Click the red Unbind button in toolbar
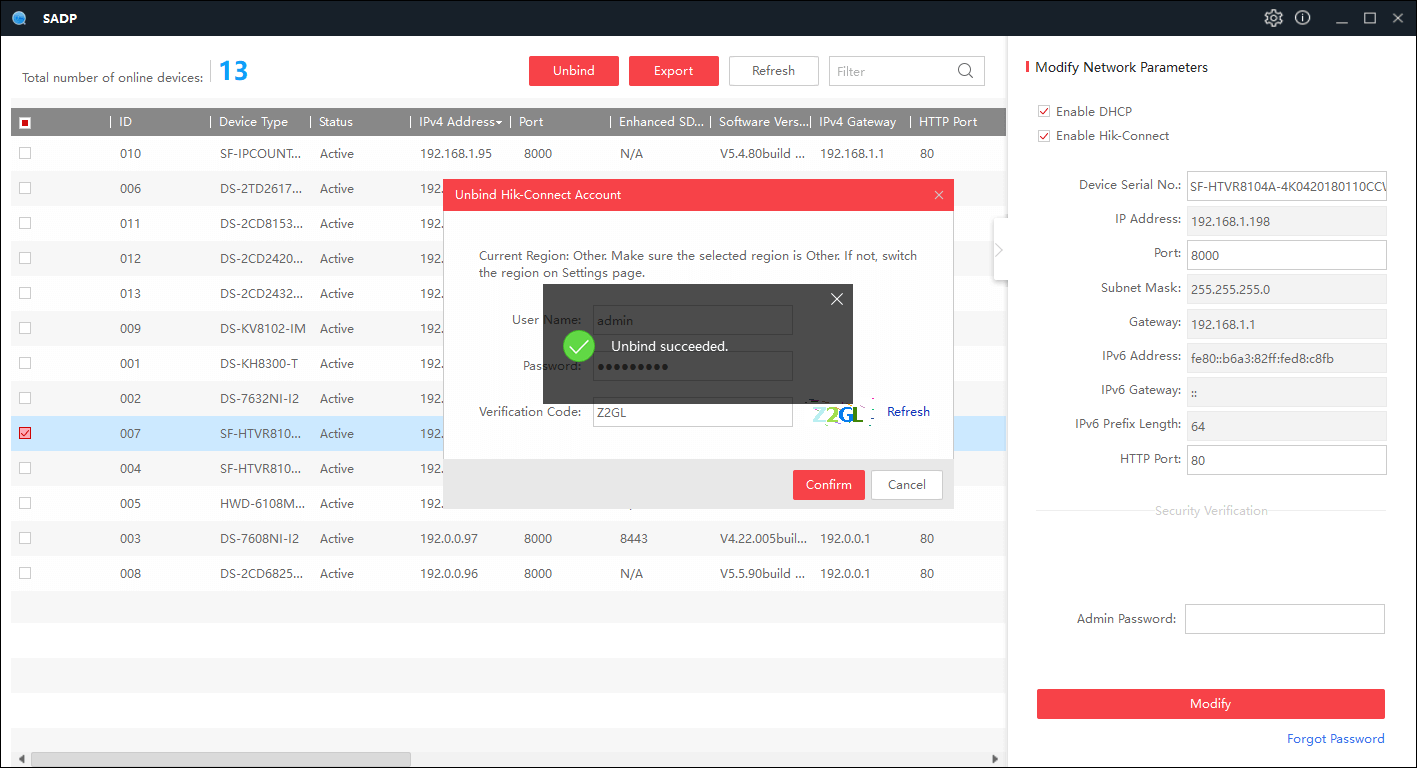This screenshot has height=768, width=1417. click(x=574, y=71)
